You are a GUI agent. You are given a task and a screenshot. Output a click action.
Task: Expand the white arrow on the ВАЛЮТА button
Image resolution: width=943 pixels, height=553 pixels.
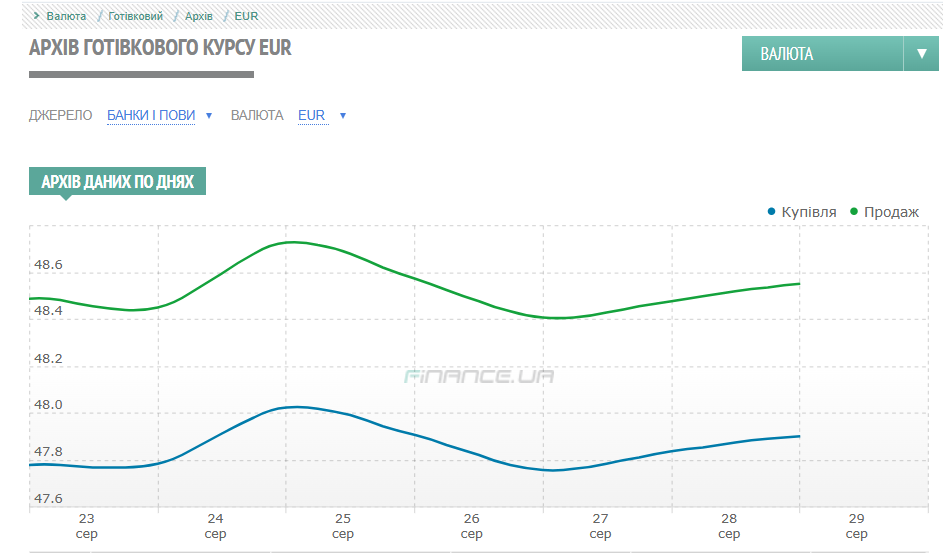pyautogui.click(x=921, y=54)
